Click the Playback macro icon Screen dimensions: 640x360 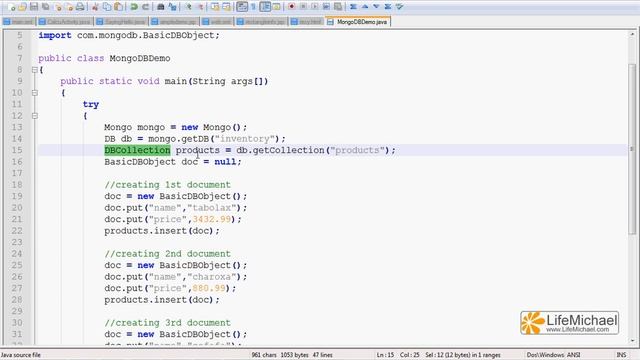pyautogui.click(x=315, y=7)
